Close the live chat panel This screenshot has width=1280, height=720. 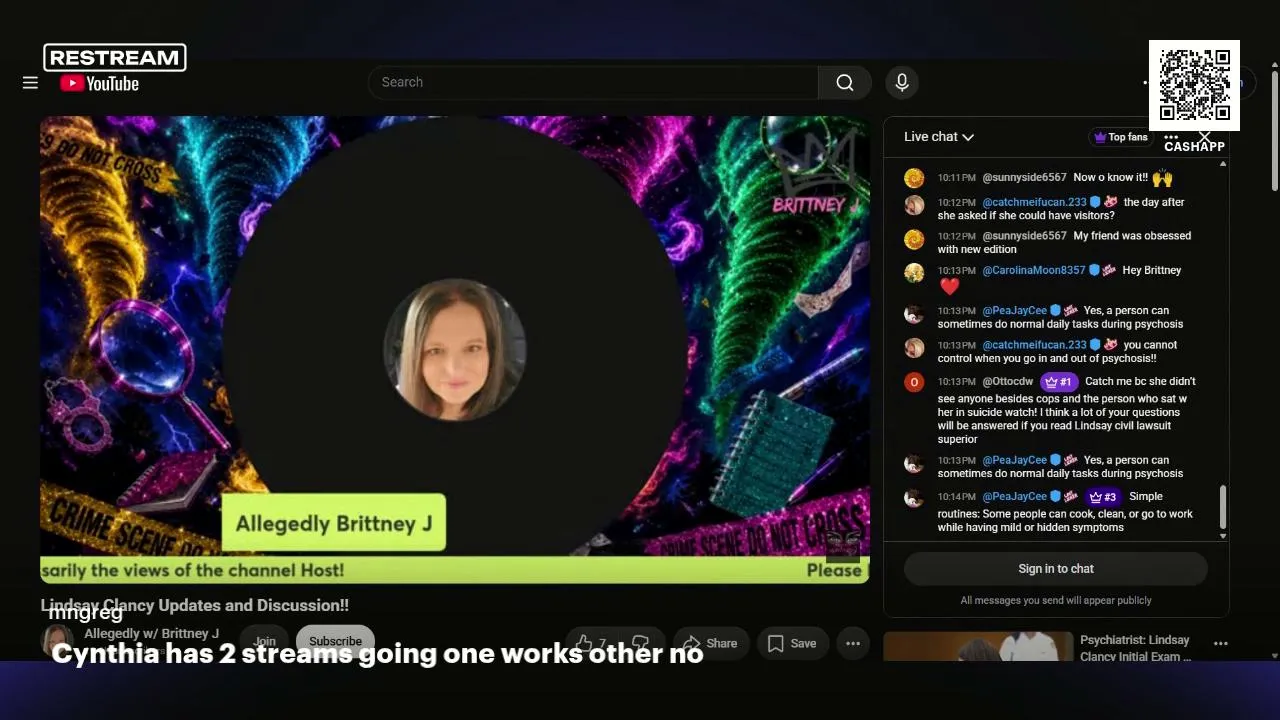coord(1205,137)
